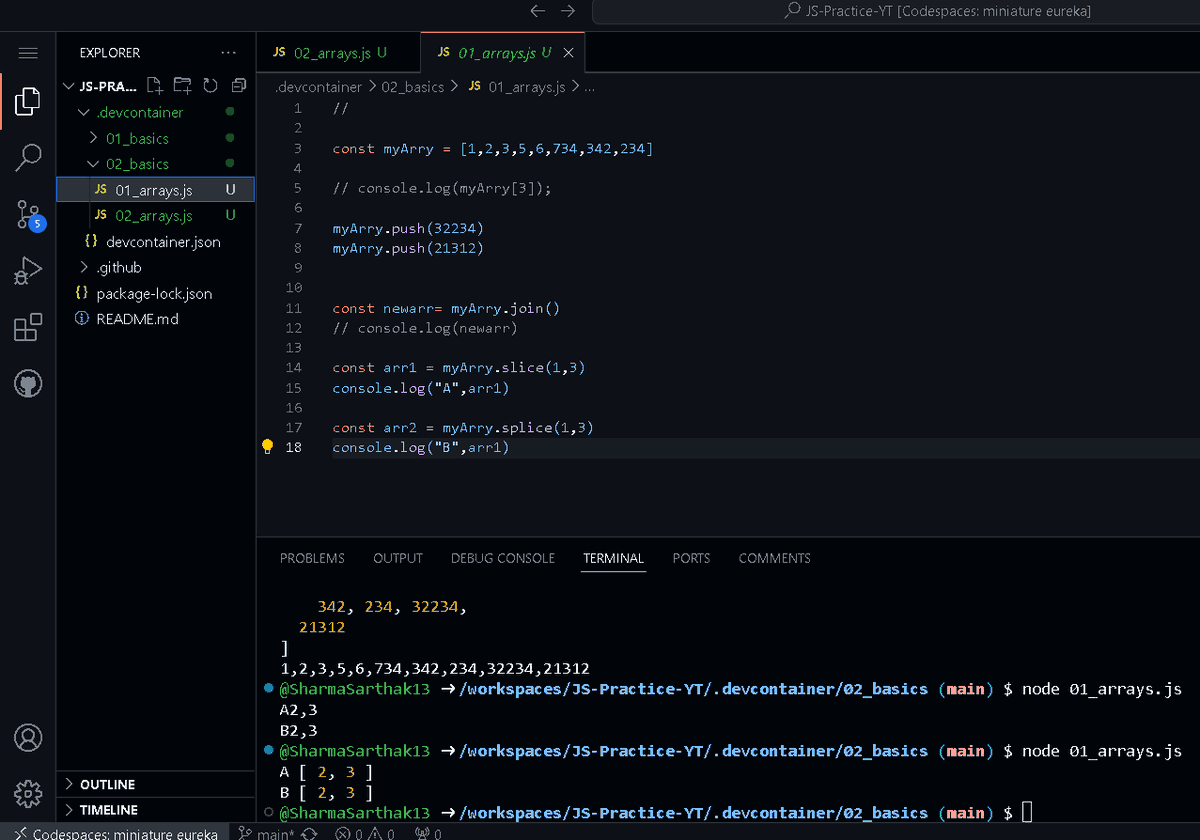Refresh the Explorer file tree
This screenshot has width=1200, height=840.
(210, 86)
